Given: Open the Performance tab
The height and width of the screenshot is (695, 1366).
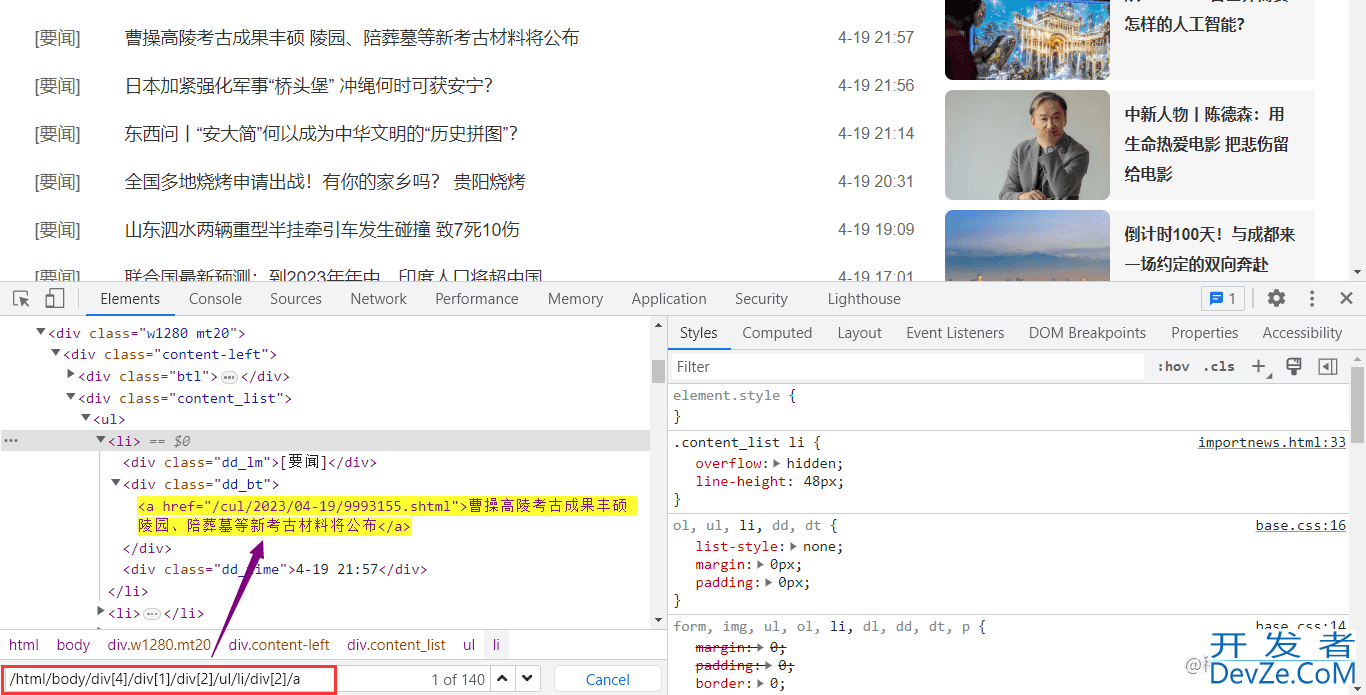Looking at the screenshot, I should pos(477,299).
